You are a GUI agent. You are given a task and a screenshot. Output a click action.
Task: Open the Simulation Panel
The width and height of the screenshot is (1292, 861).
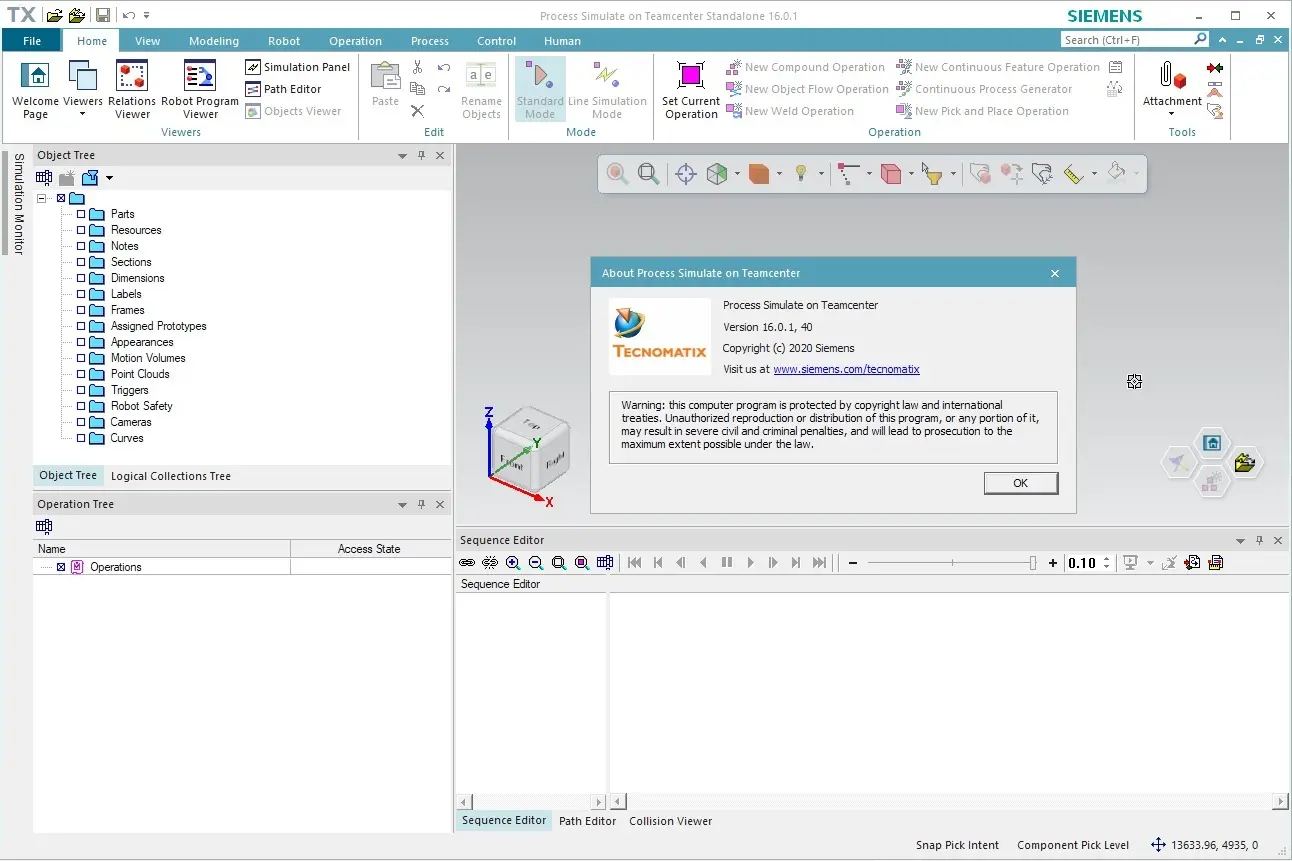click(x=297, y=67)
